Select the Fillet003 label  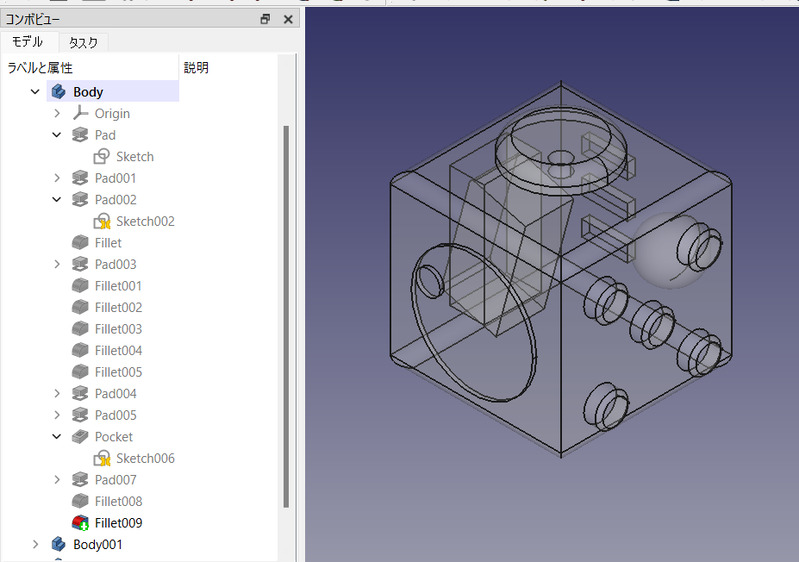click(x=118, y=329)
